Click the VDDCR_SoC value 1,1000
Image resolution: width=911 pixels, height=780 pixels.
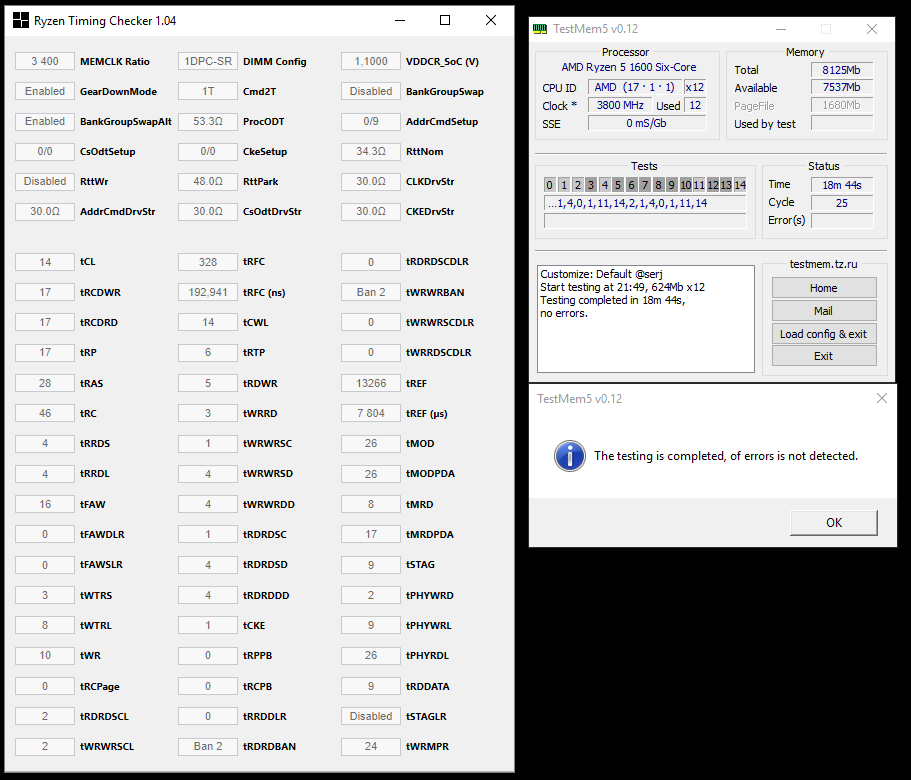371,61
